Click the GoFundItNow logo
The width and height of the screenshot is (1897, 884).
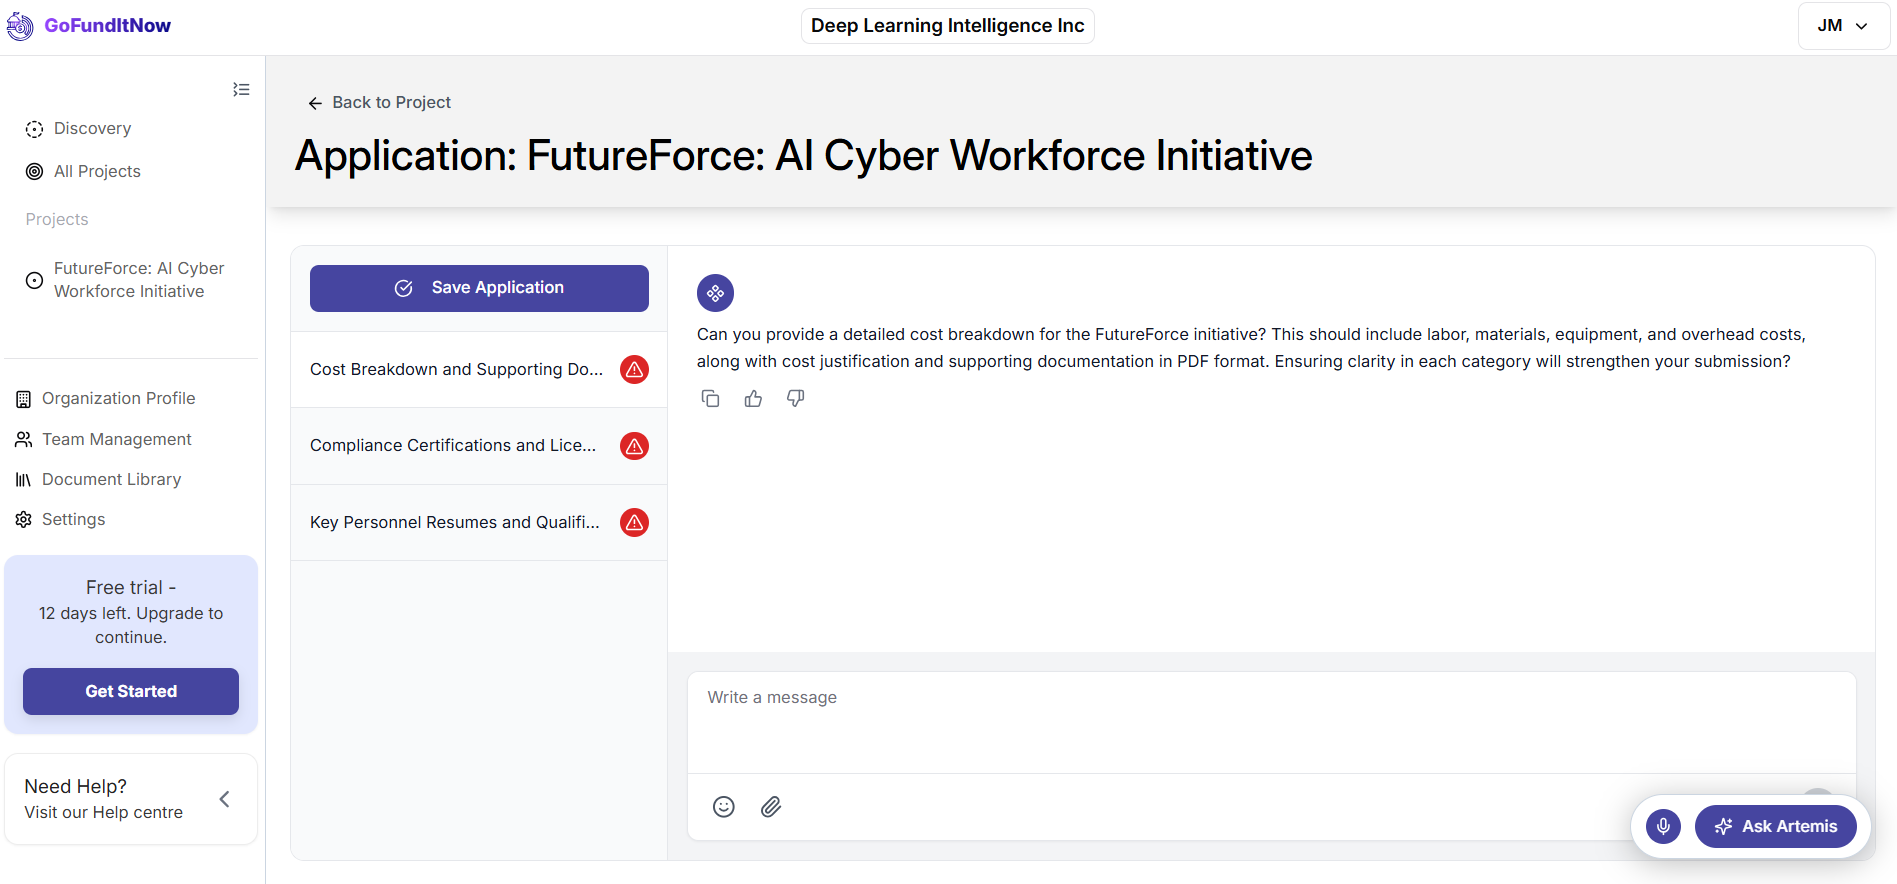(x=89, y=26)
